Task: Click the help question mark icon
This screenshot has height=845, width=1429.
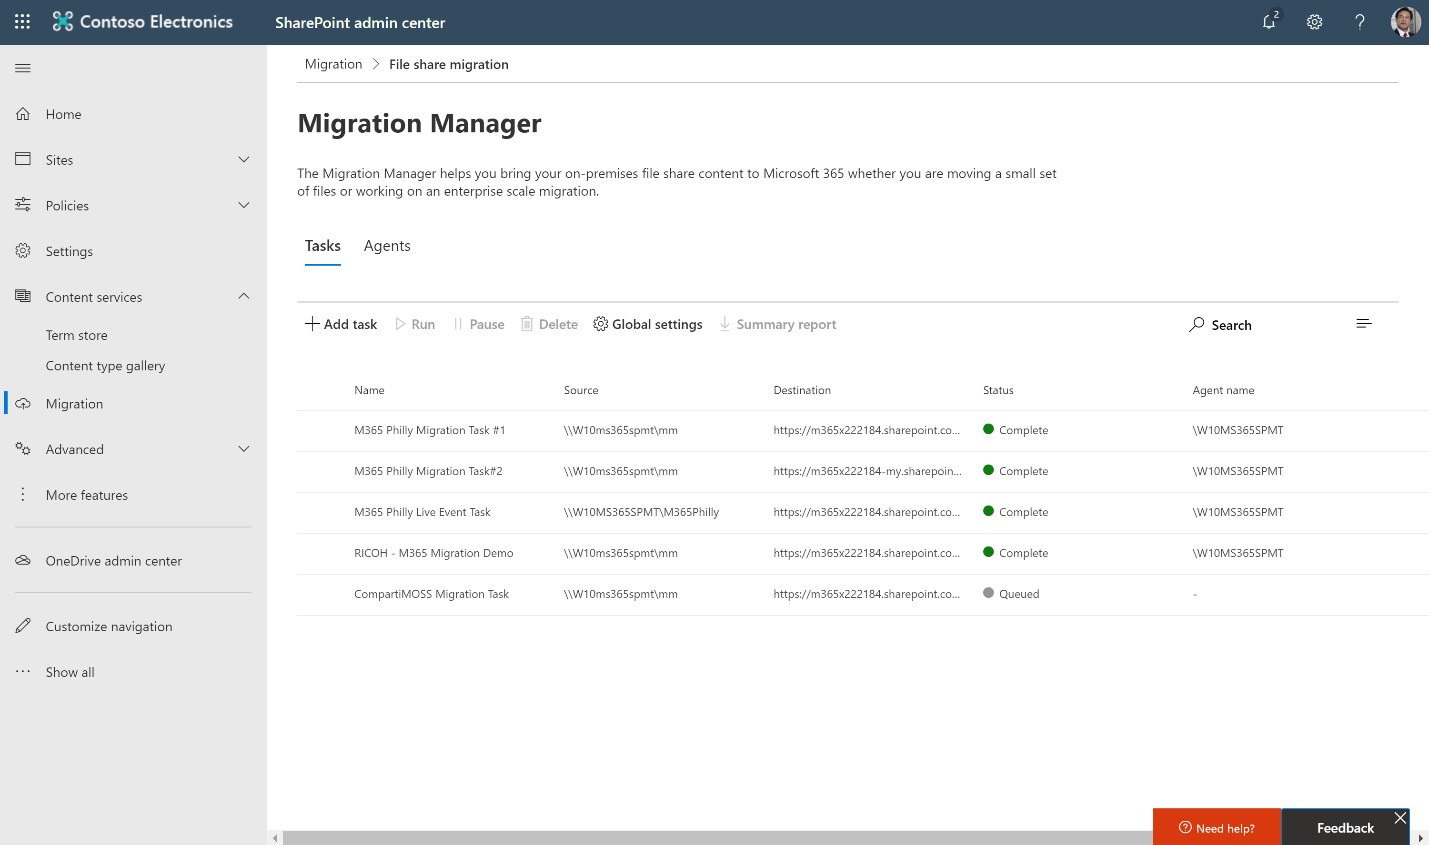Action: tap(1359, 21)
